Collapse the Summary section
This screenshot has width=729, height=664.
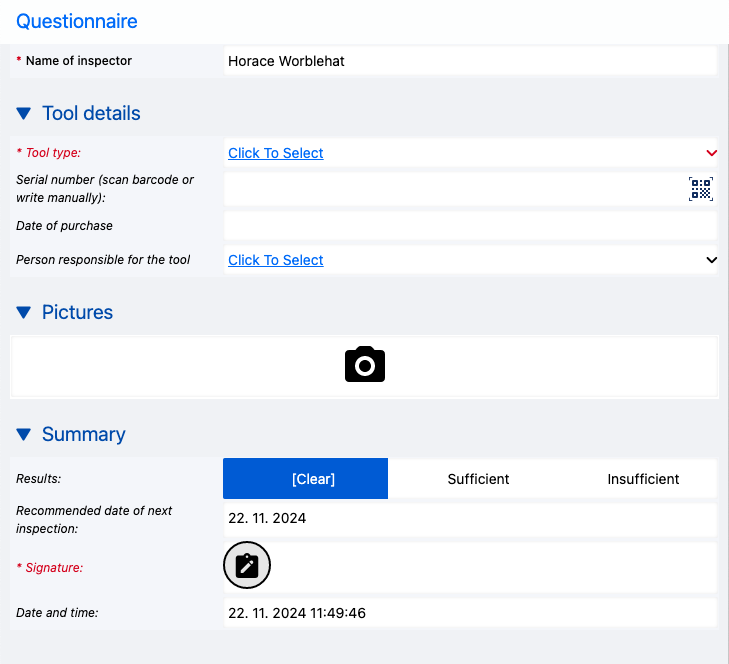coord(23,434)
